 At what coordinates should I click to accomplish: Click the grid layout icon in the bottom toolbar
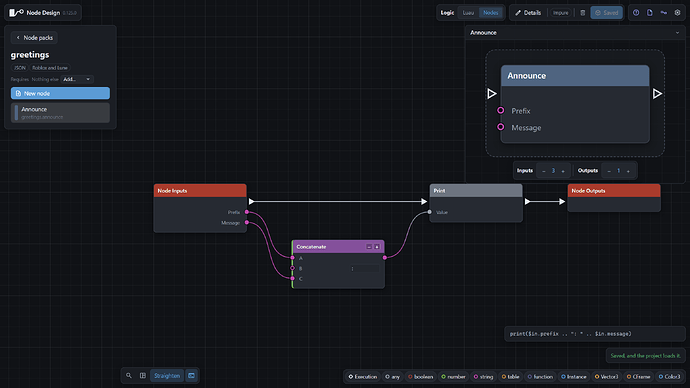pos(143,376)
